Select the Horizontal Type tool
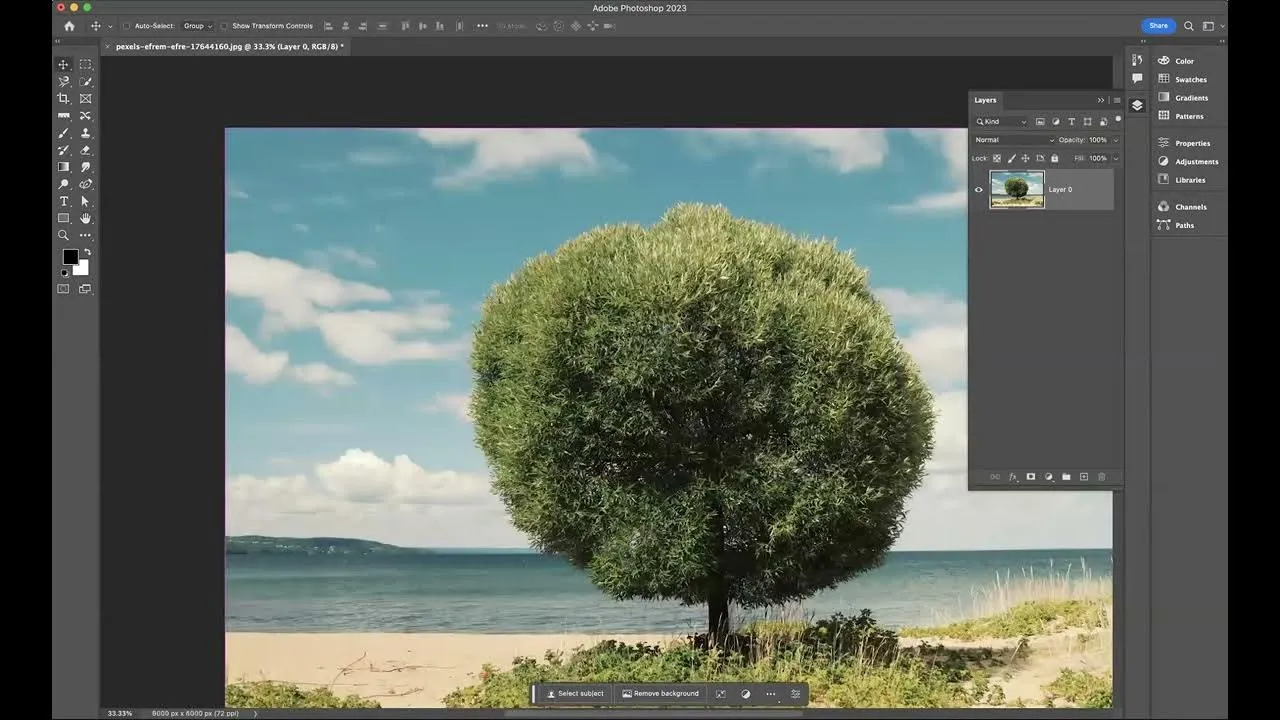Screen dimensions: 1280x720 [63, 201]
